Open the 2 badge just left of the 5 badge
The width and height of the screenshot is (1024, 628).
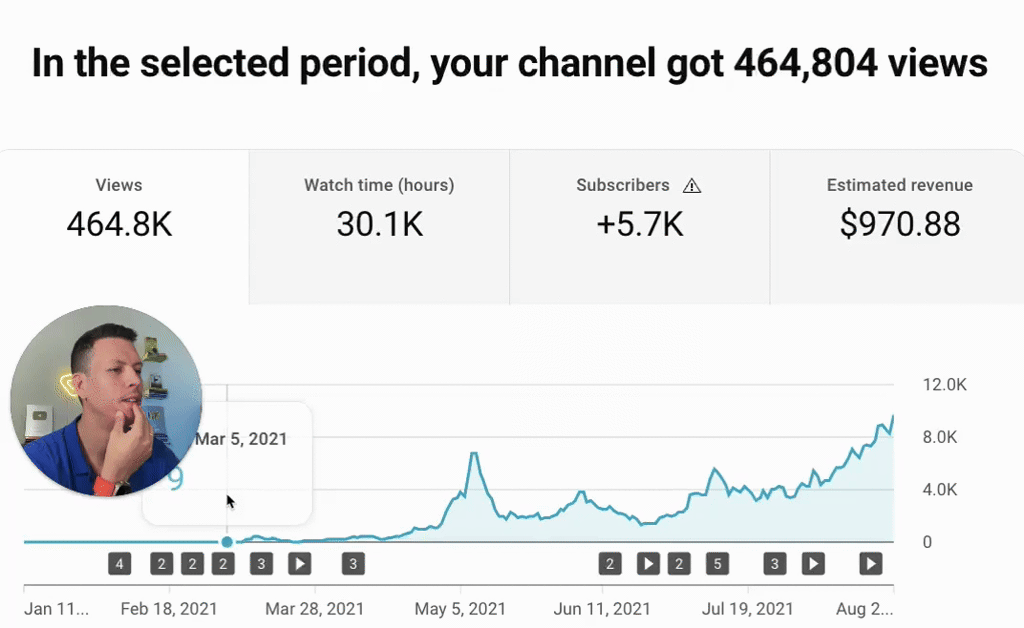coord(679,564)
